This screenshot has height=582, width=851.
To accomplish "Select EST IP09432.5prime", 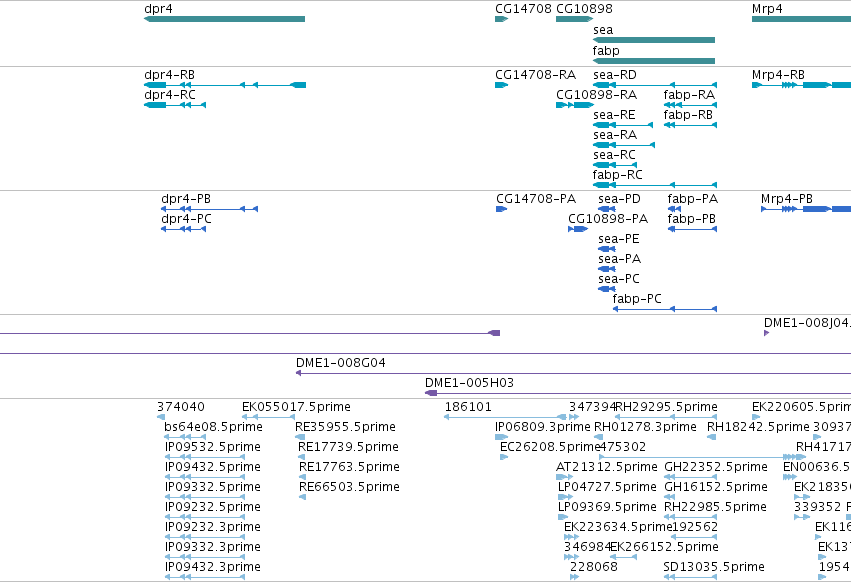I will coord(205,477).
